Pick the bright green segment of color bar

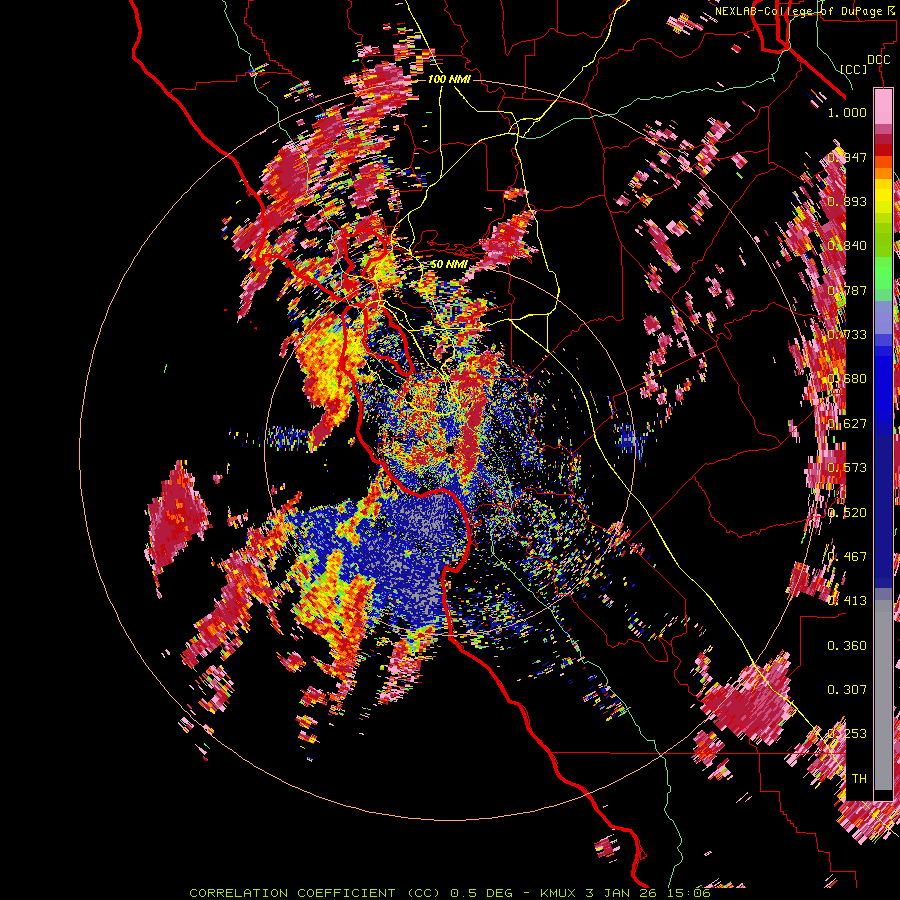click(x=883, y=273)
